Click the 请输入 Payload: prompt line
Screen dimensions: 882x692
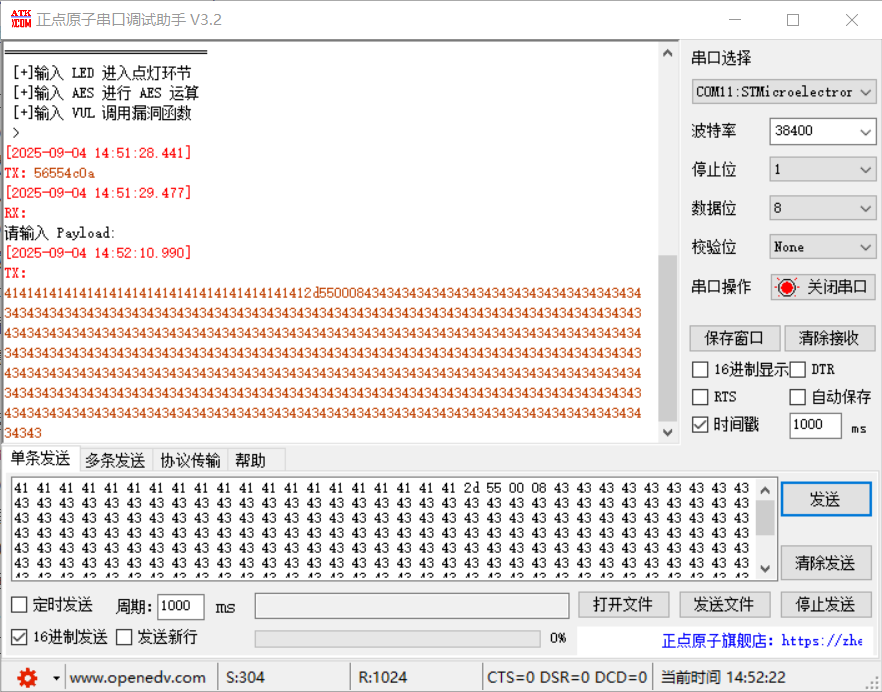click(60, 233)
